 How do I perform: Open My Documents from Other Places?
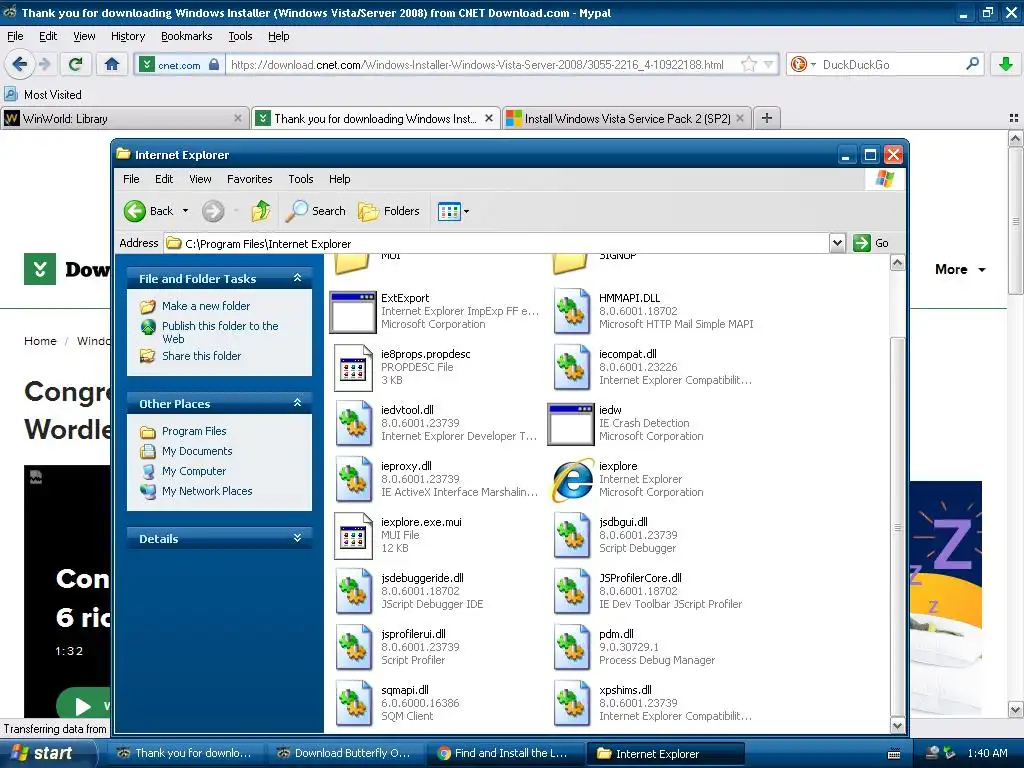click(x=197, y=451)
